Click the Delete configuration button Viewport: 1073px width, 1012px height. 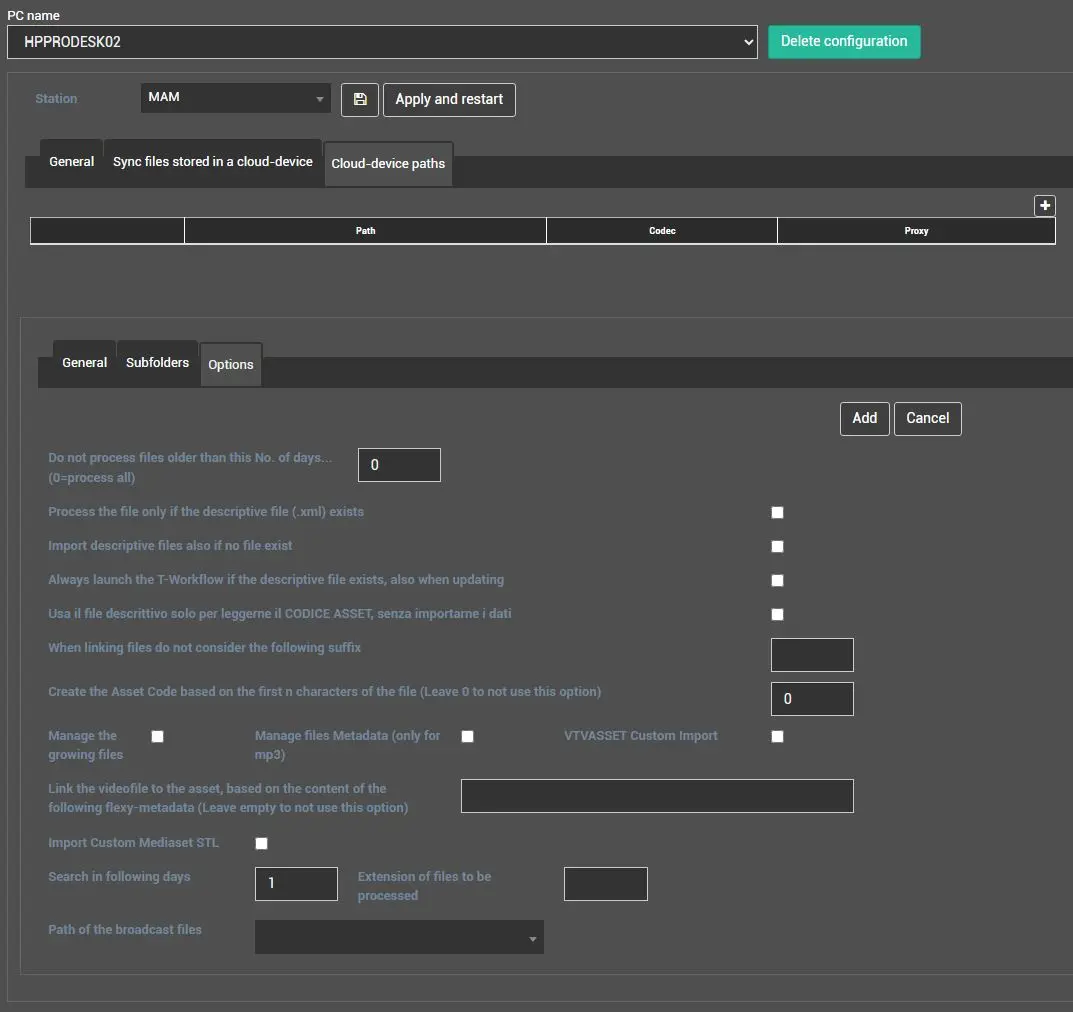pos(844,42)
